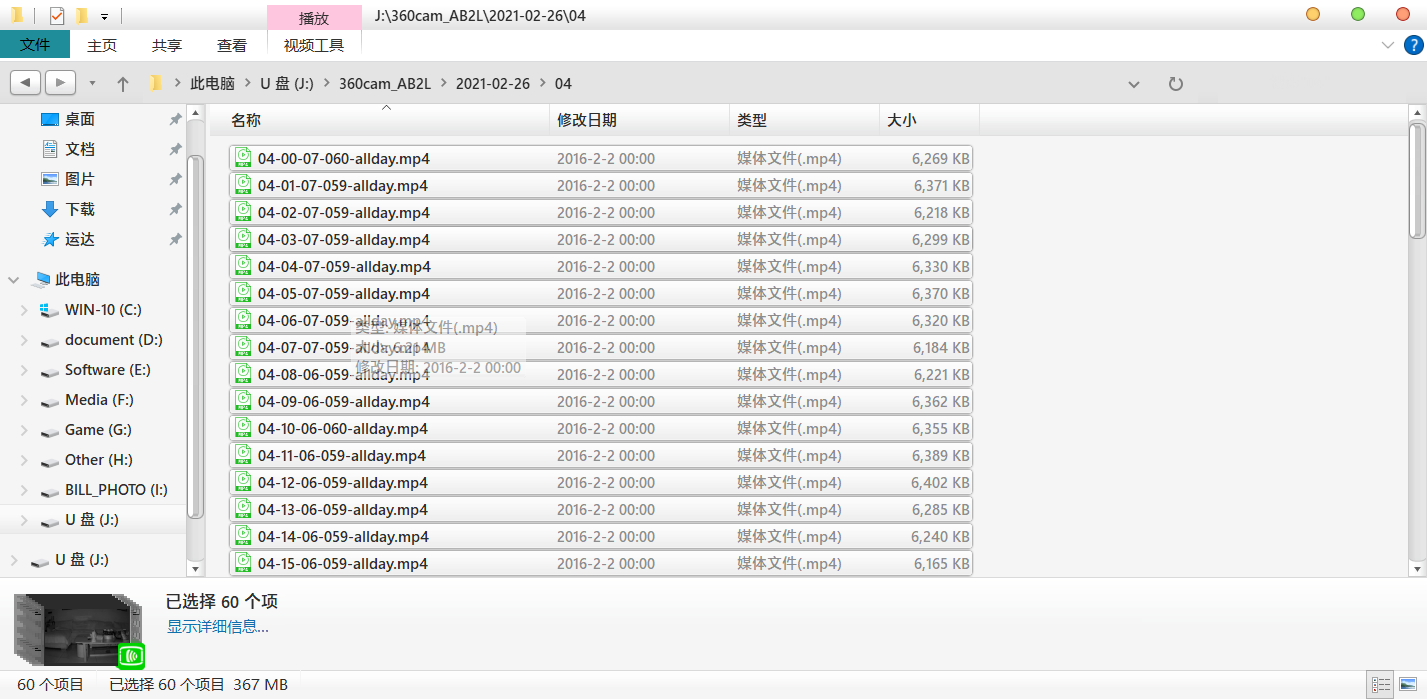Go back with the left arrow button
The image size is (1427, 699).
pyautogui.click(x=25, y=83)
